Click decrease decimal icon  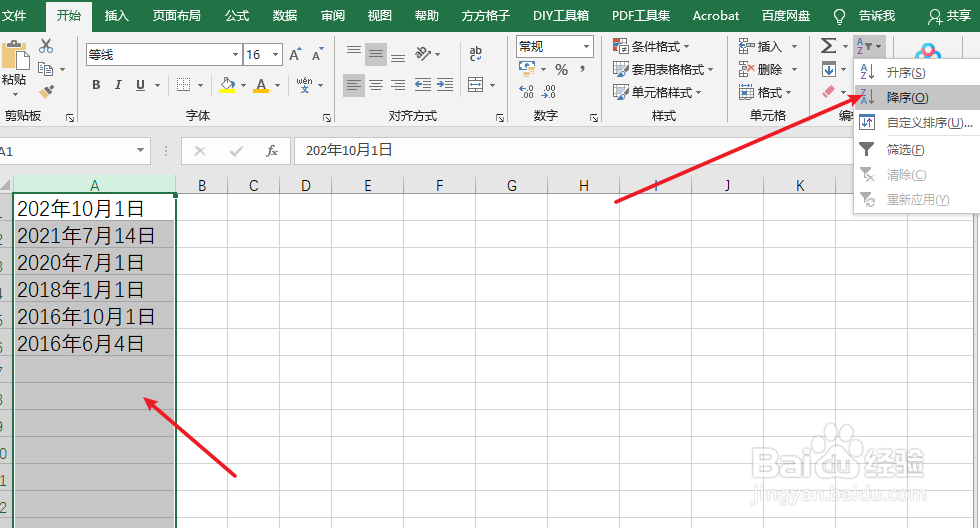549,92
